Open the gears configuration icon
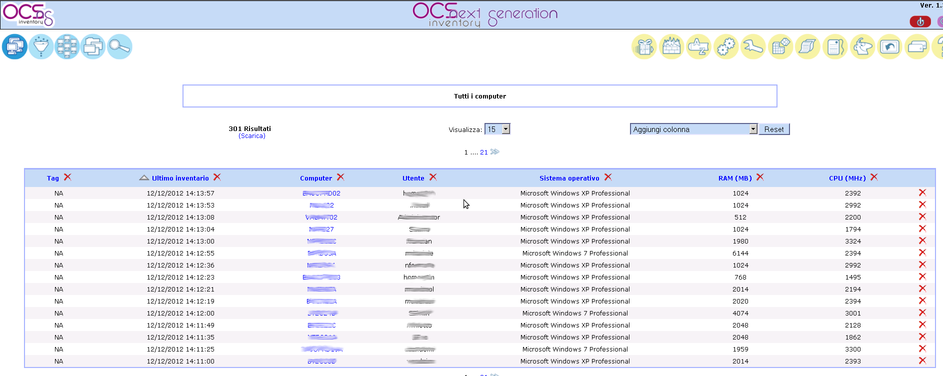The image size is (943, 376). 726,46
